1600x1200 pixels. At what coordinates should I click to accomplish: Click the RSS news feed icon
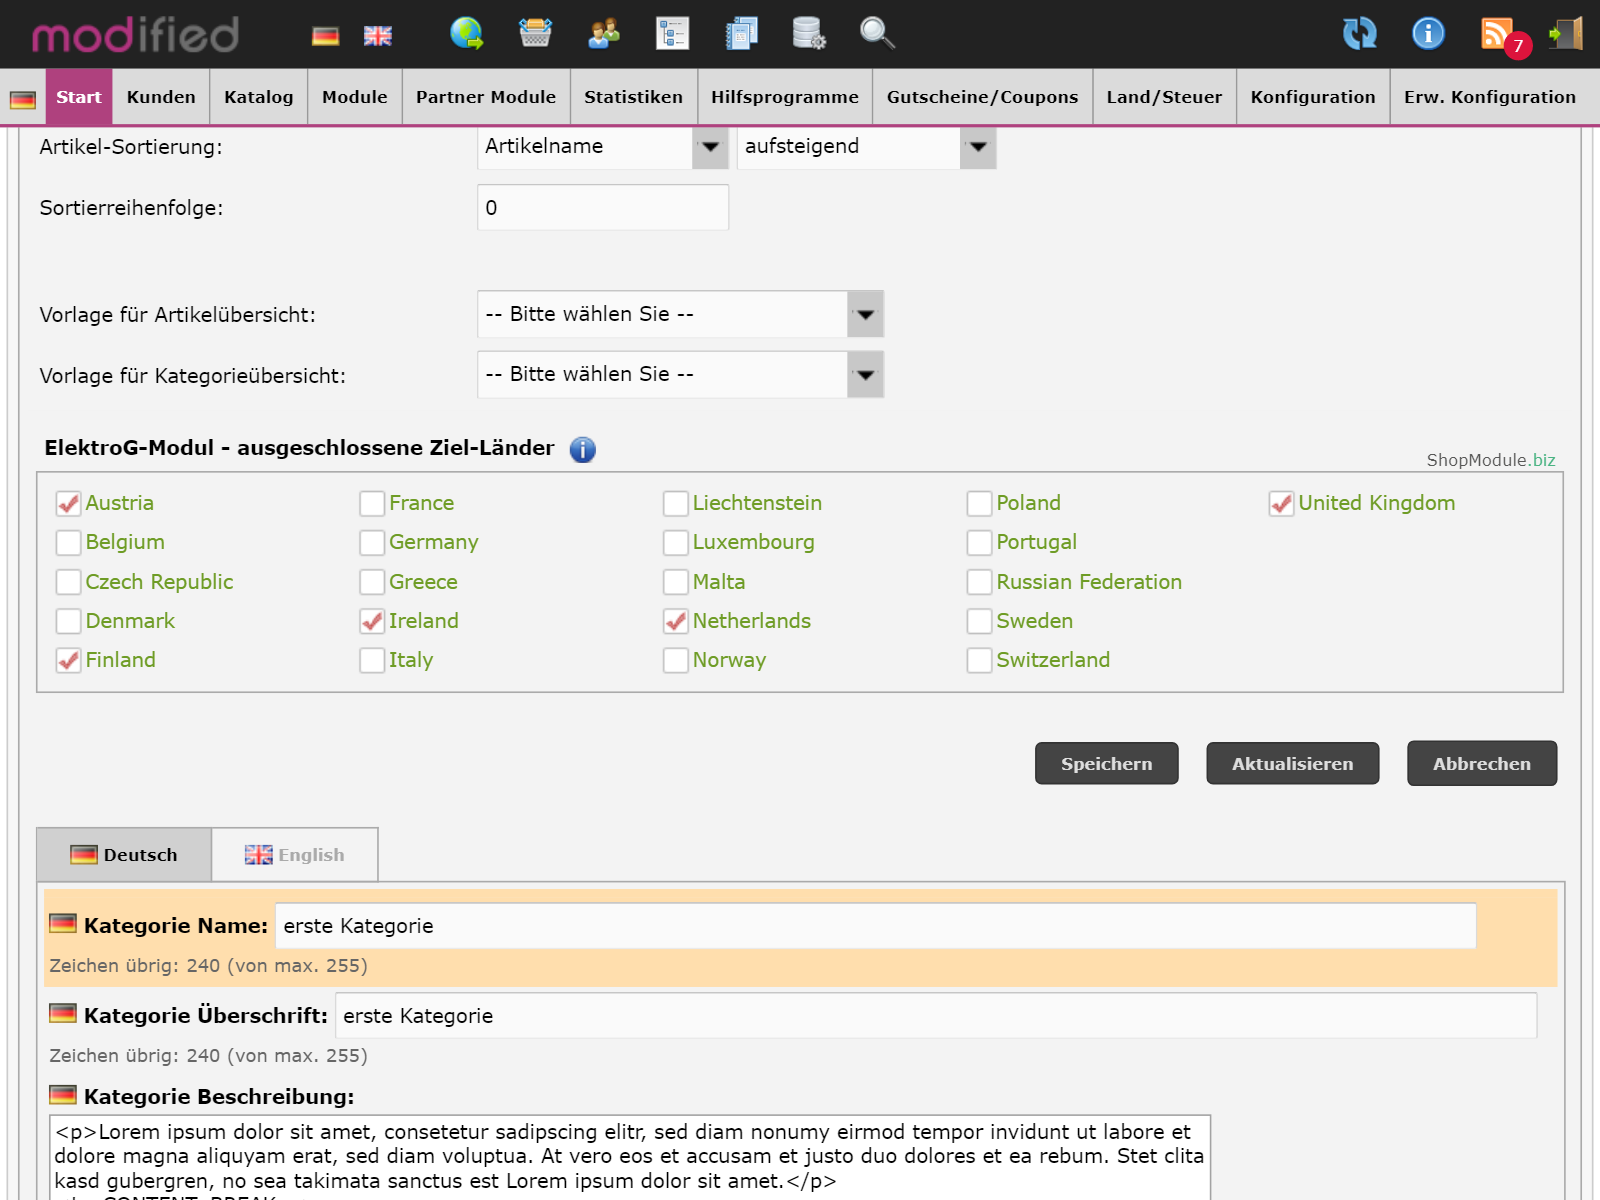1498,34
